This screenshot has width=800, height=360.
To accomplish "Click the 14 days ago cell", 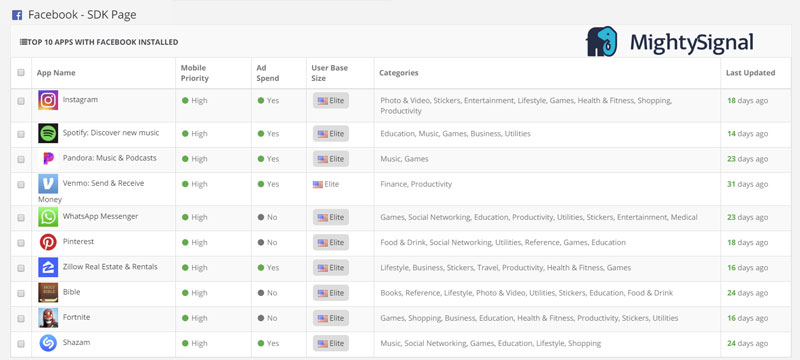I will [x=747, y=134].
